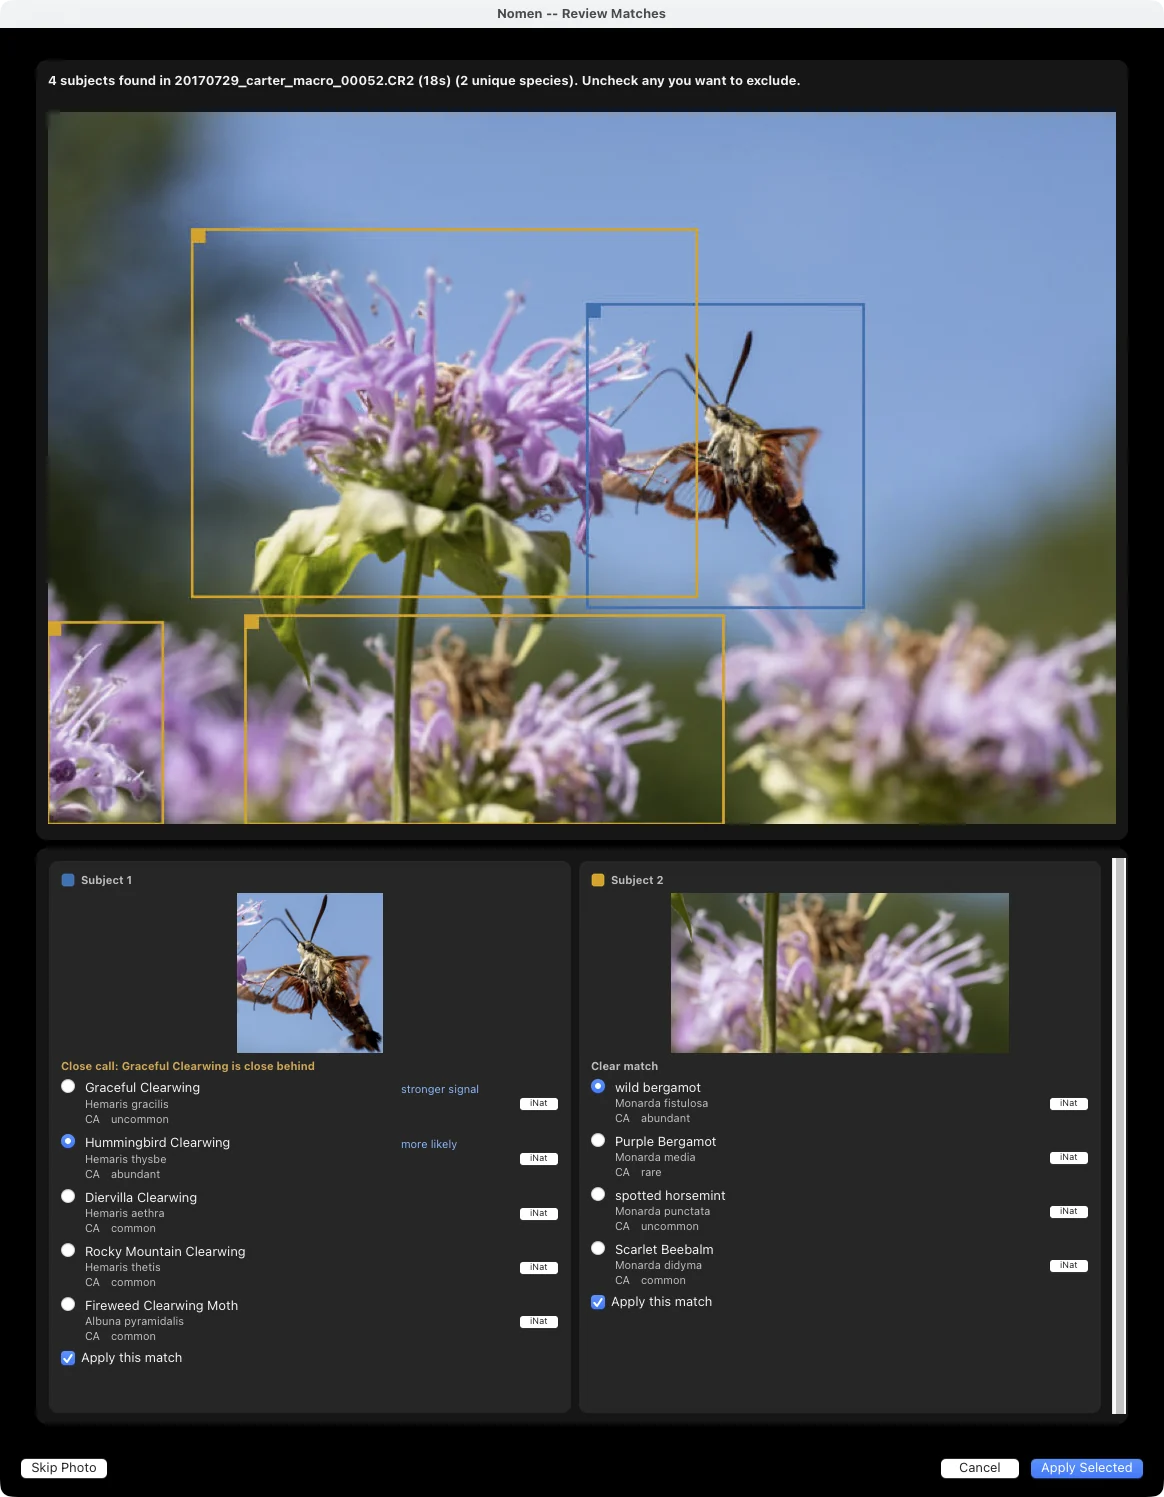The width and height of the screenshot is (1164, 1497).
Task: Open iNat link for Hummingbird Clearwing
Action: coord(539,1159)
